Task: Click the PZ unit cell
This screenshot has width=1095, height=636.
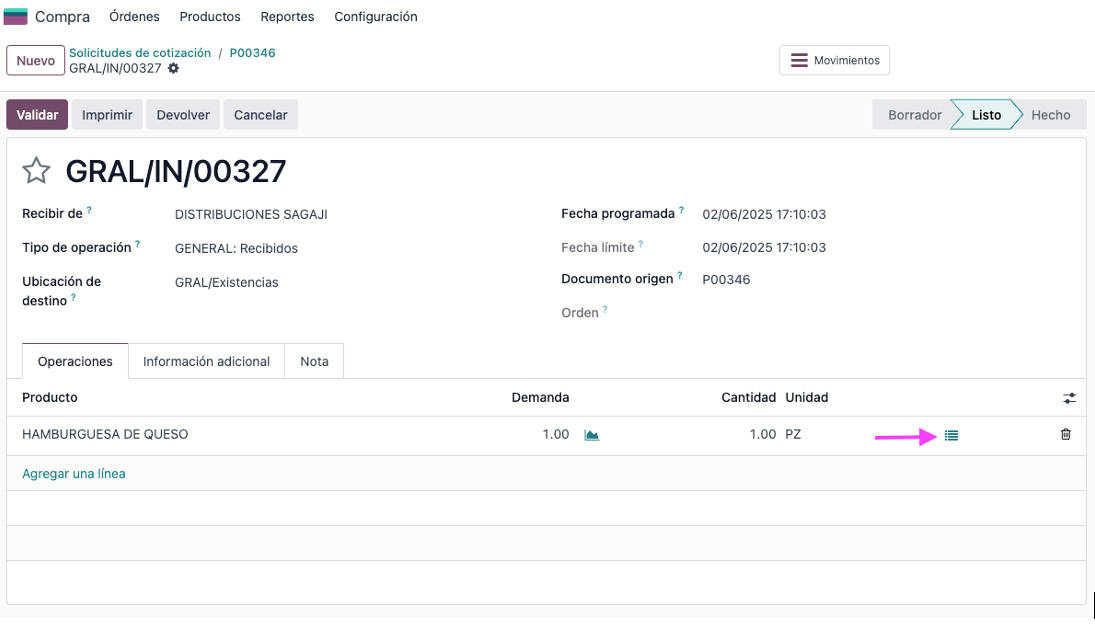Action: pyautogui.click(x=793, y=434)
